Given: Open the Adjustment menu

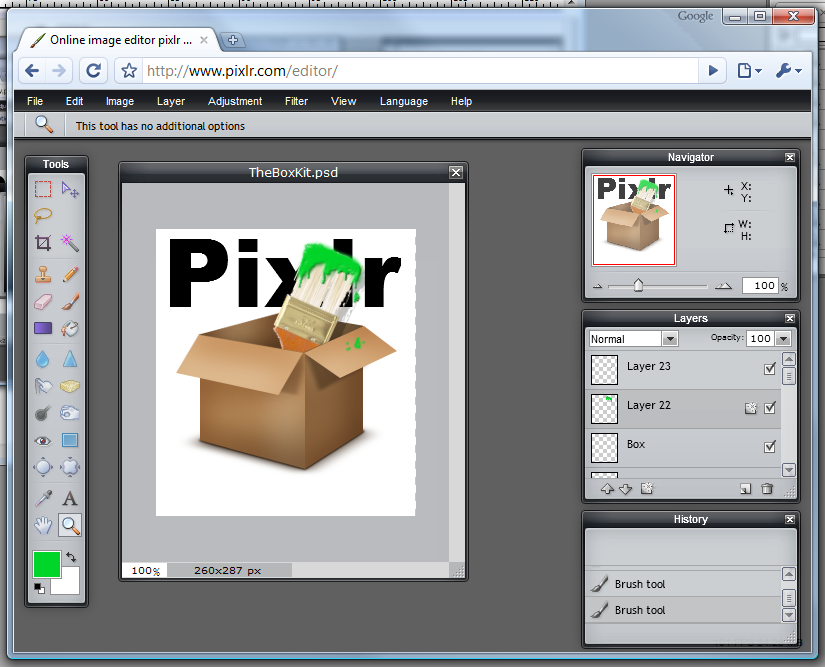Looking at the screenshot, I should point(235,101).
